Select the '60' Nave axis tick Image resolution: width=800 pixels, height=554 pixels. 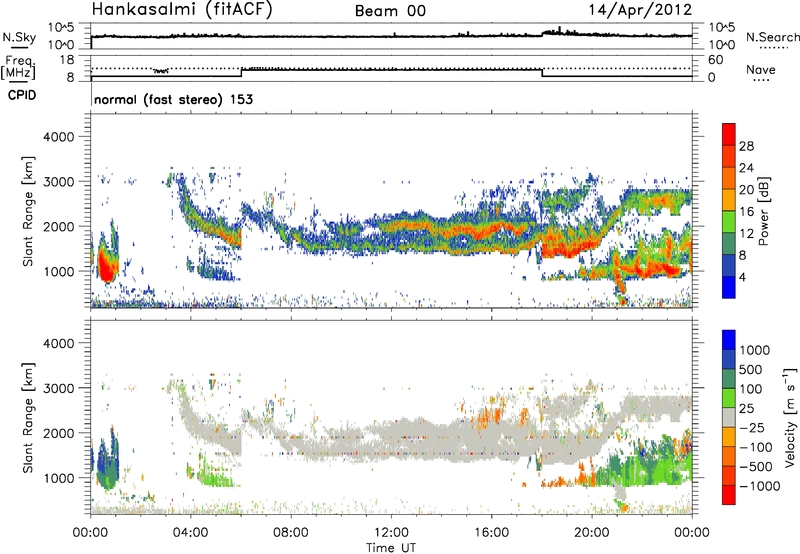[x=716, y=60]
